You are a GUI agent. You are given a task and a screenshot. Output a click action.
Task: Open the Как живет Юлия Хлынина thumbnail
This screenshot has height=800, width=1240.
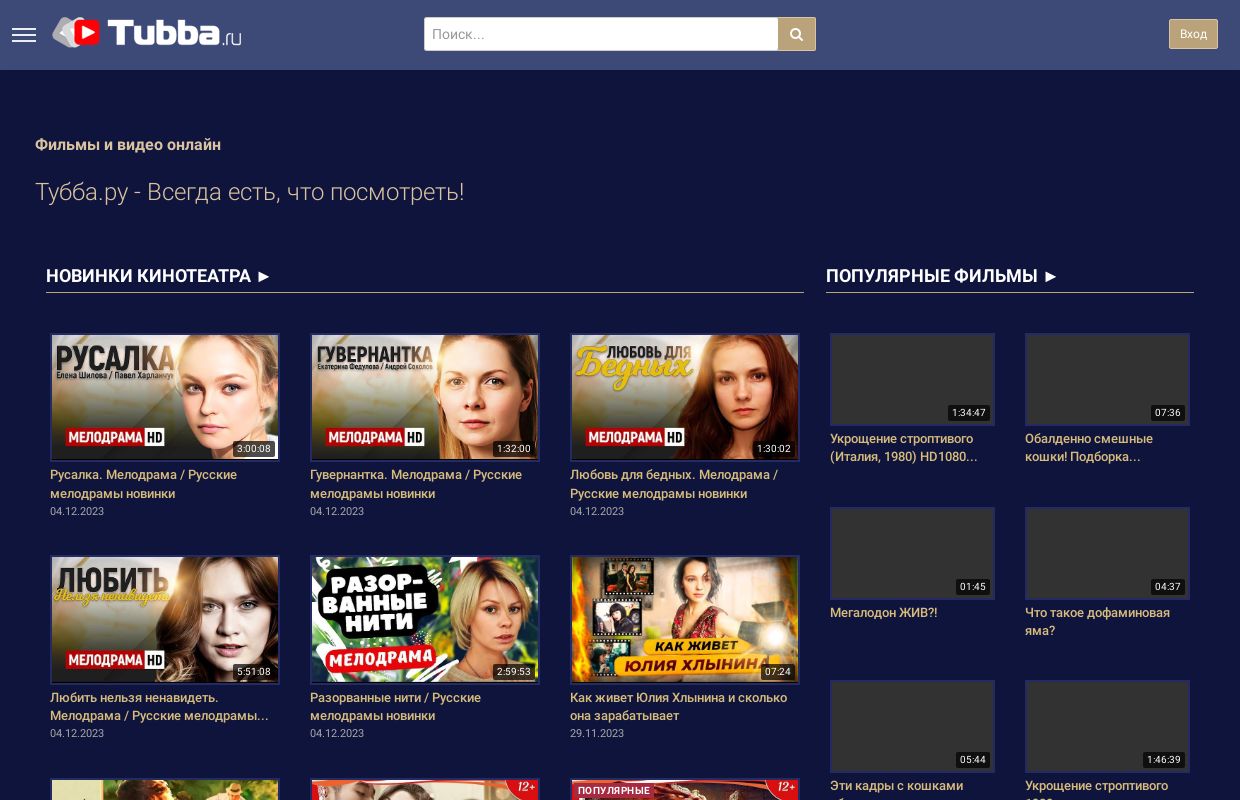(x=685, y=619)
